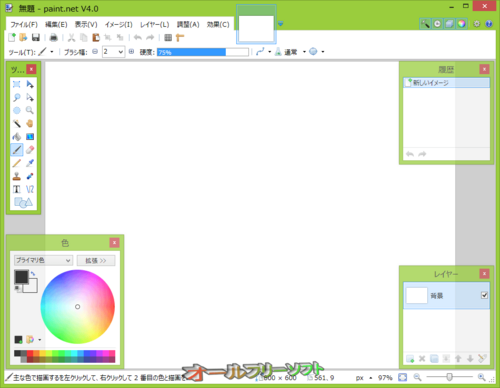The image size is (500, 388).
Task: Click the New image toolbar icon
Action: tap(12, 38)
